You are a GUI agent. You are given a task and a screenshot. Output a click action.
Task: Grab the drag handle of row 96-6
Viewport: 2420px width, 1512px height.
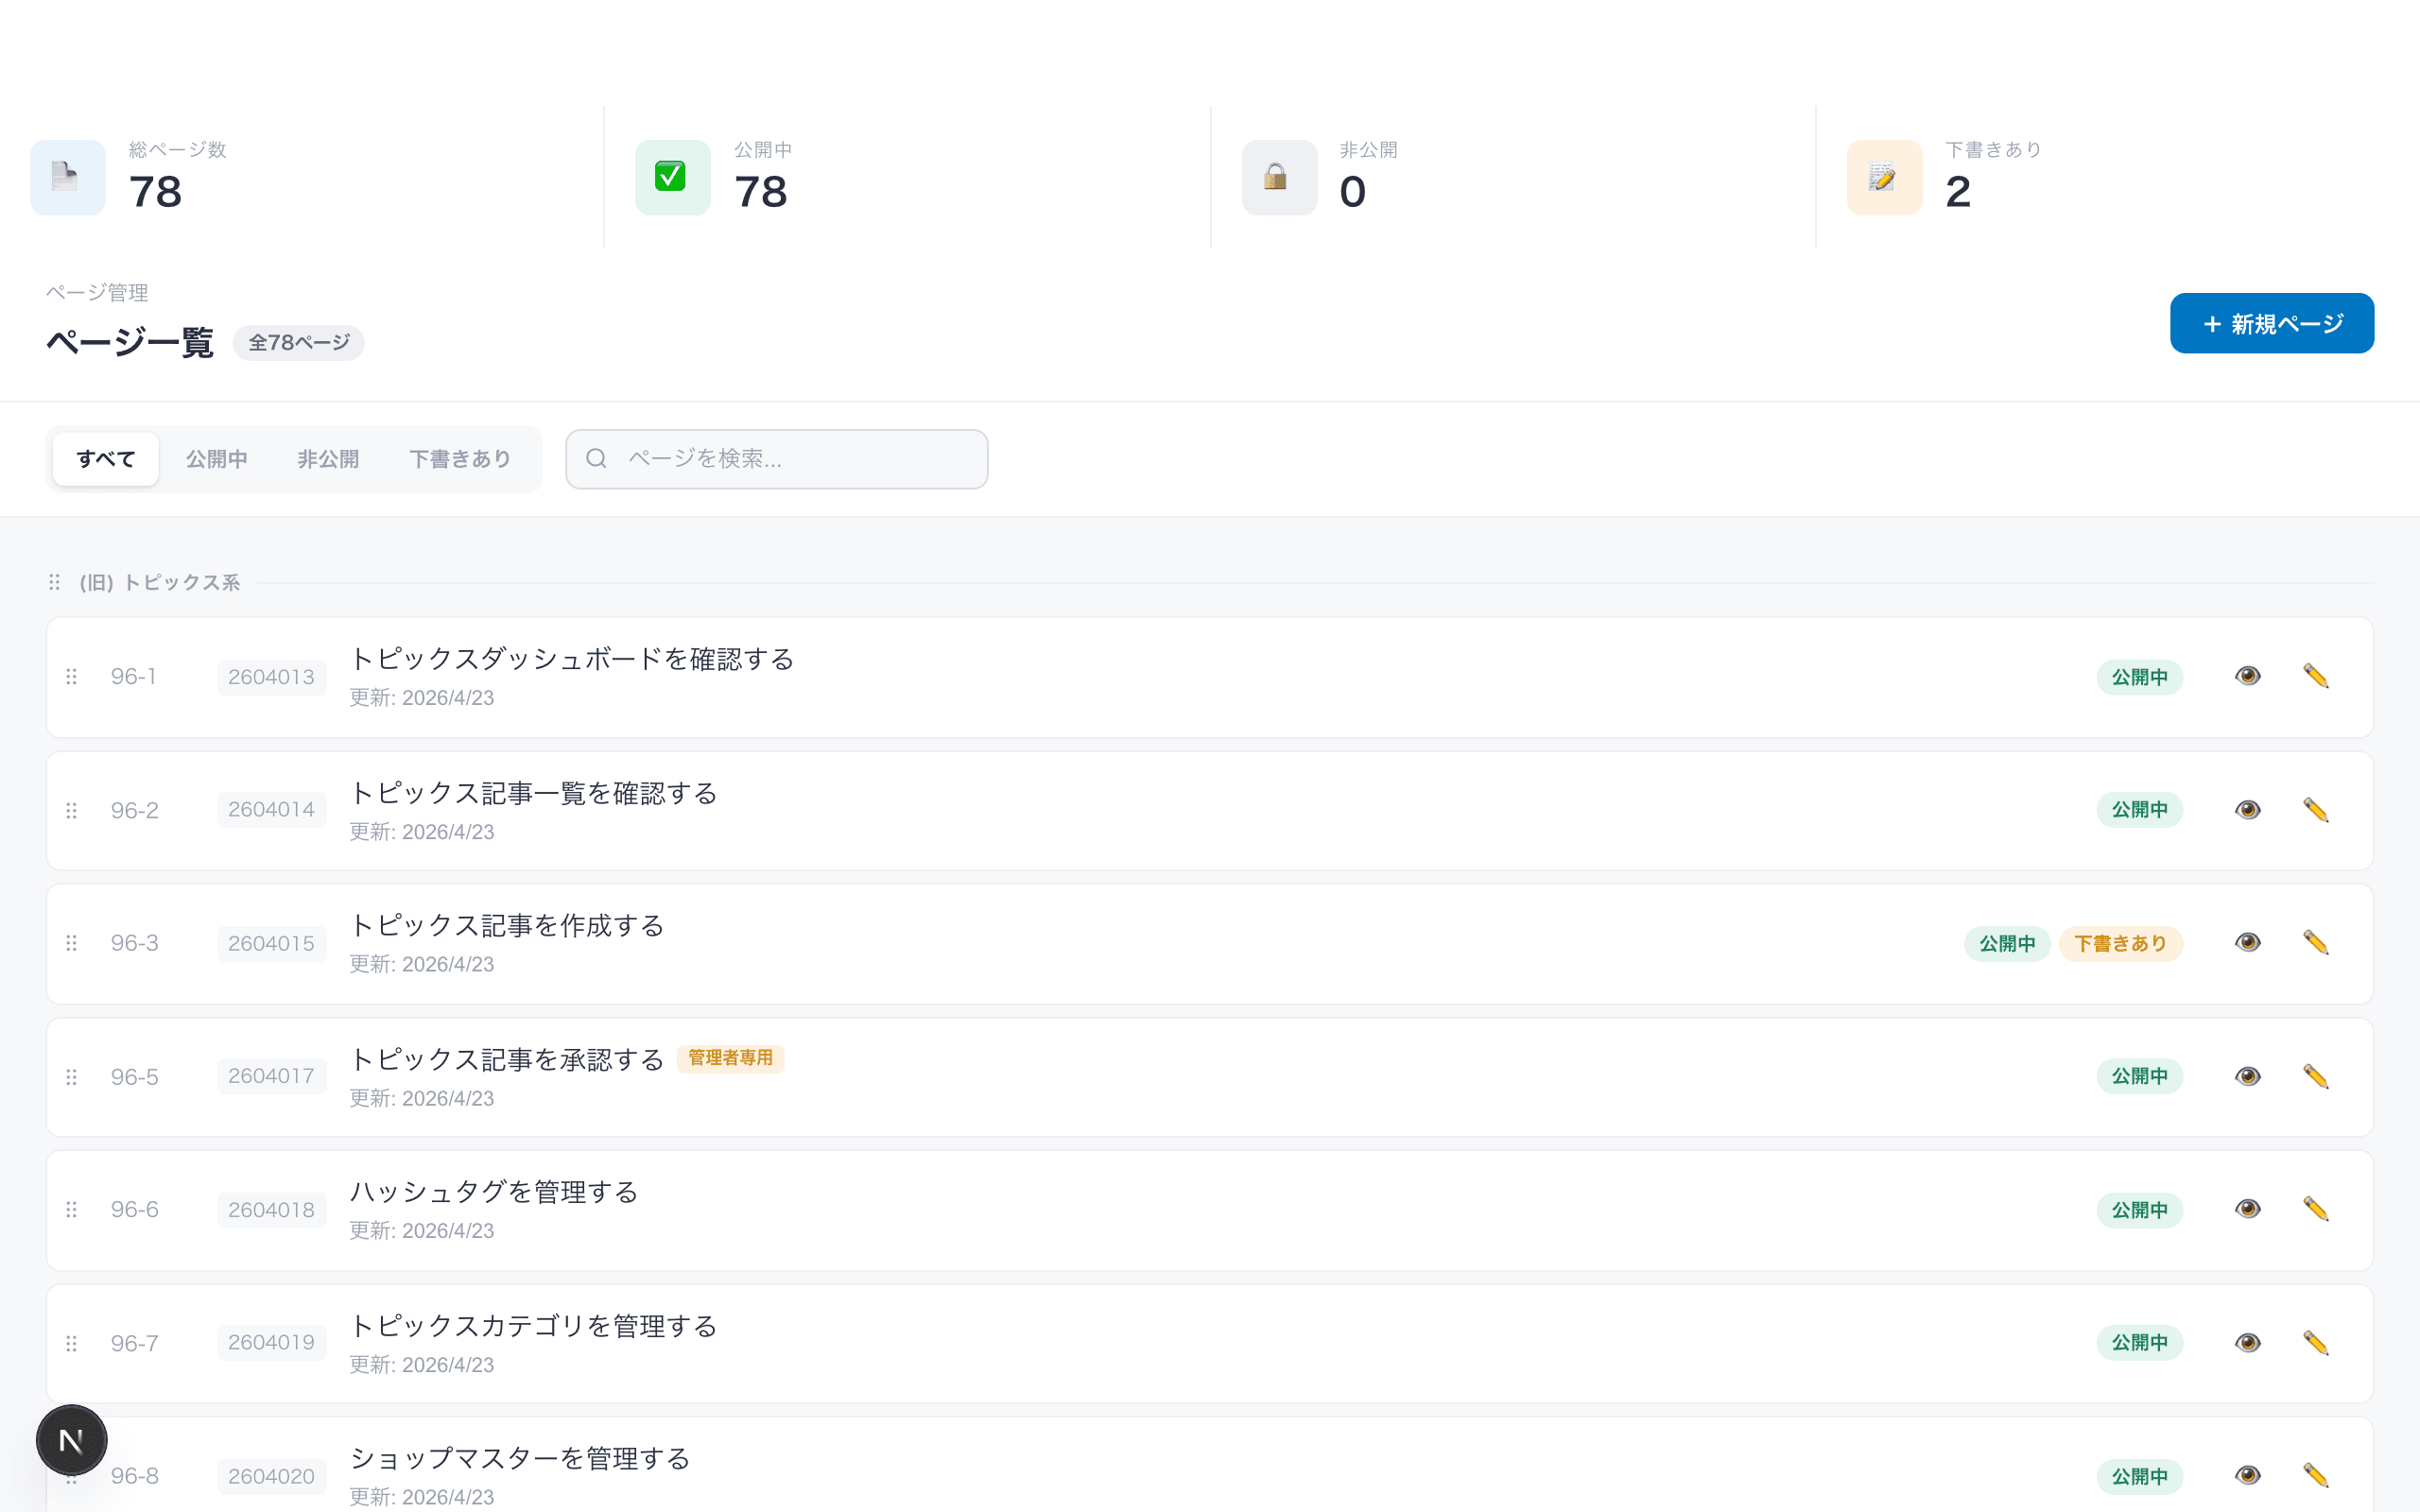(x=72, y=1210)
